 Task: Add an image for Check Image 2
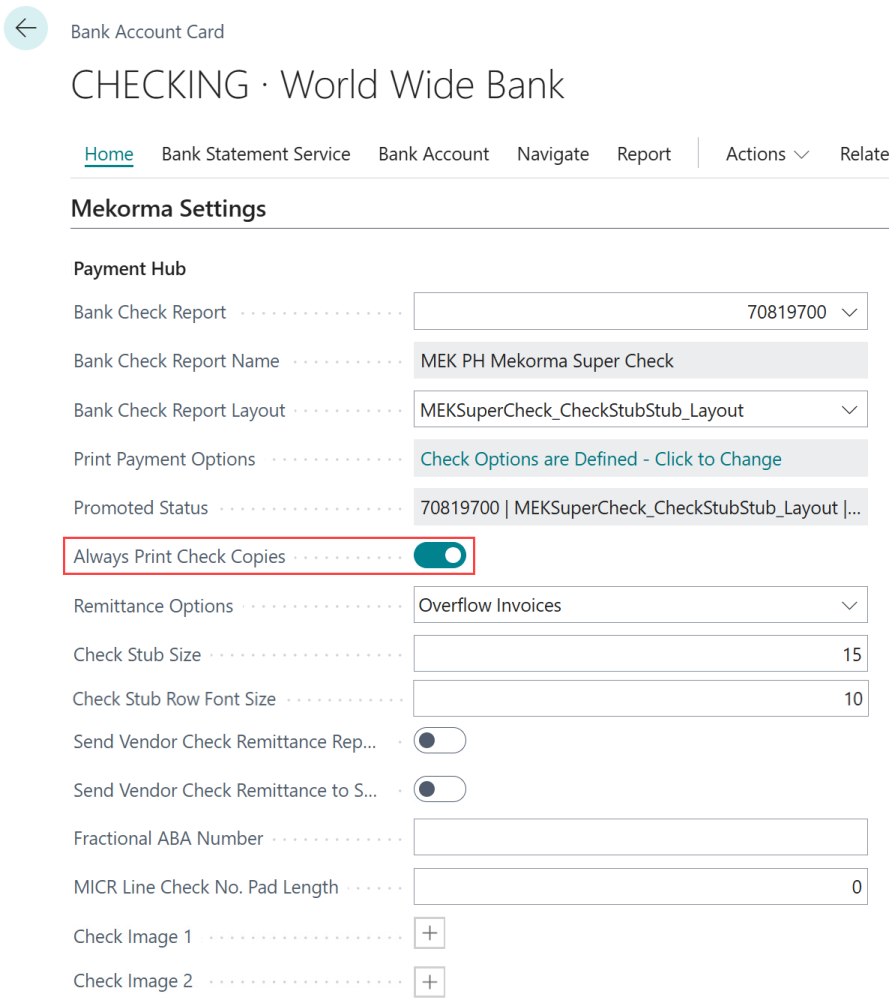click(x=429, y=981)
